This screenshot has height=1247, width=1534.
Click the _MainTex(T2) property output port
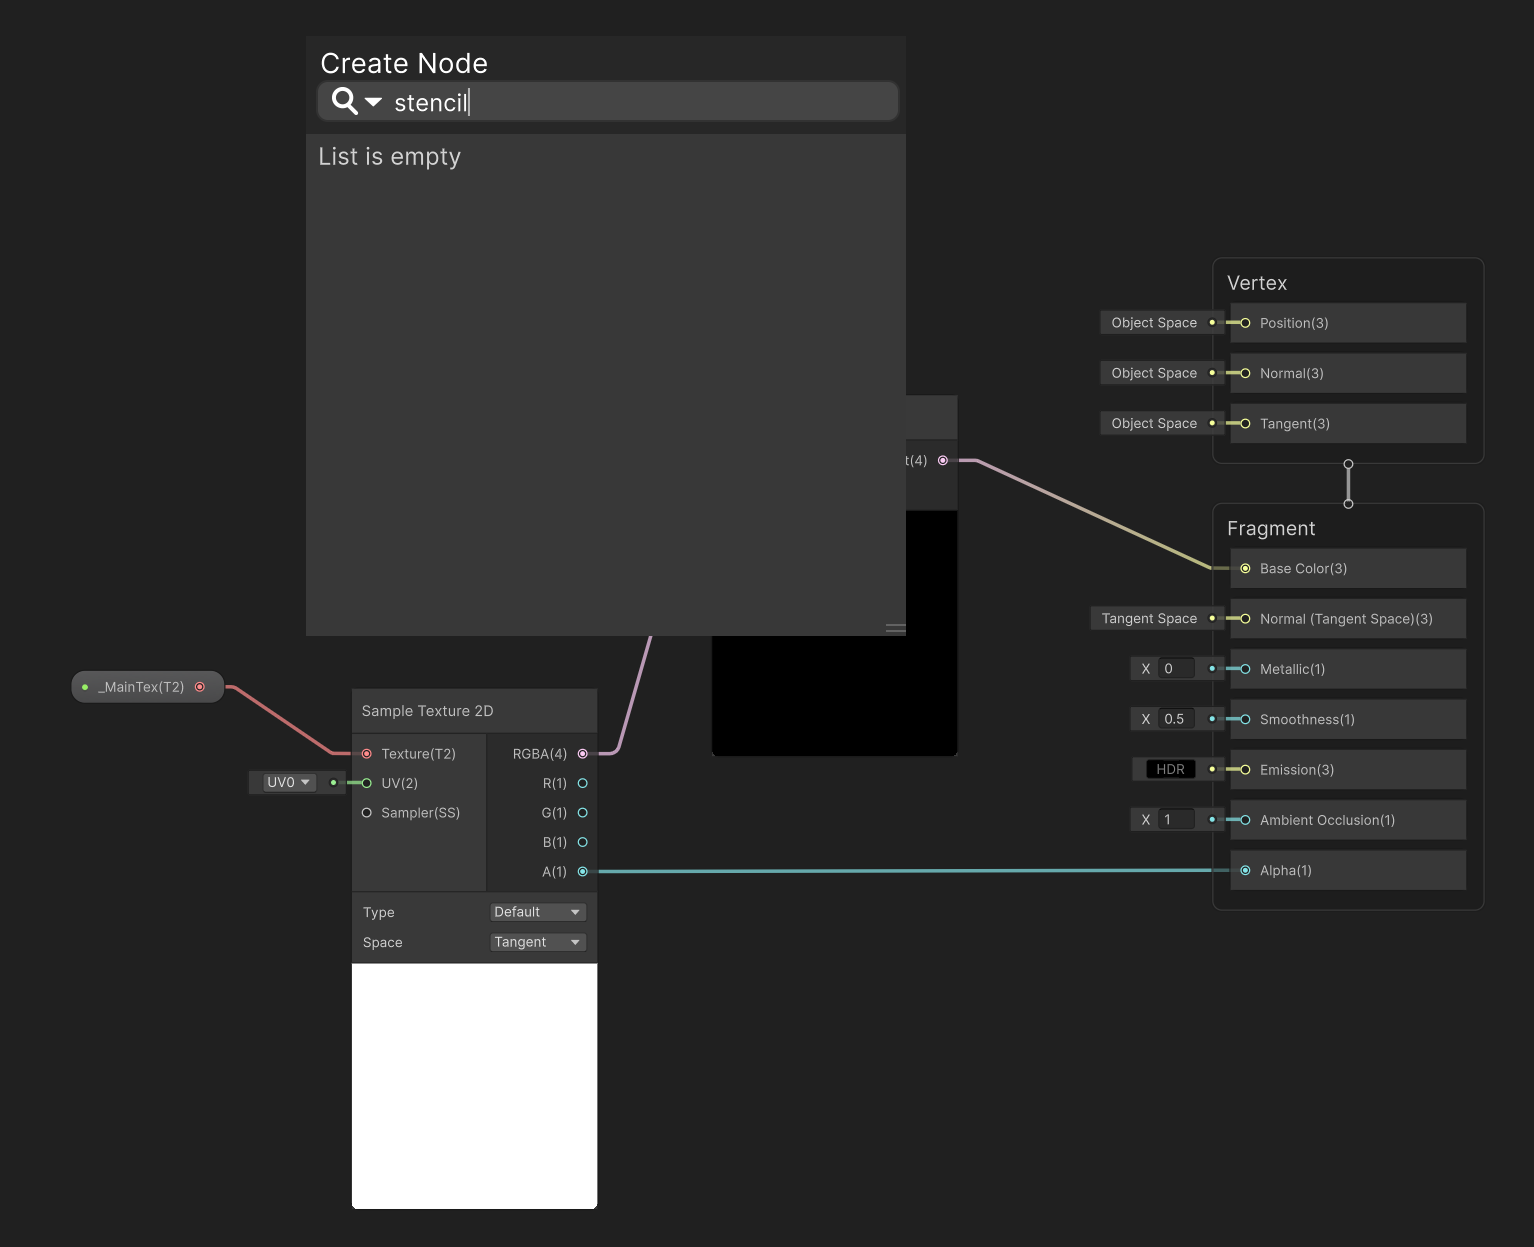click(200, 687)
